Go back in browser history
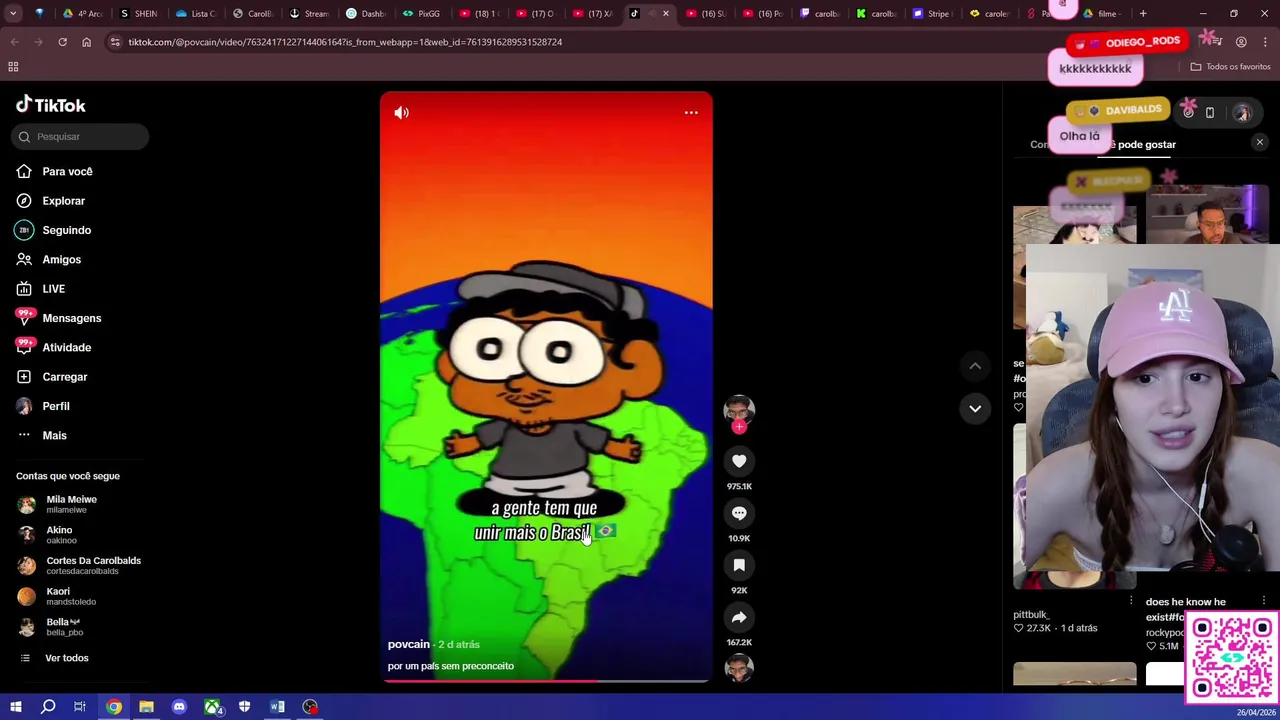The width and height of the screenshot is (1280, 720). coord(15,42)
